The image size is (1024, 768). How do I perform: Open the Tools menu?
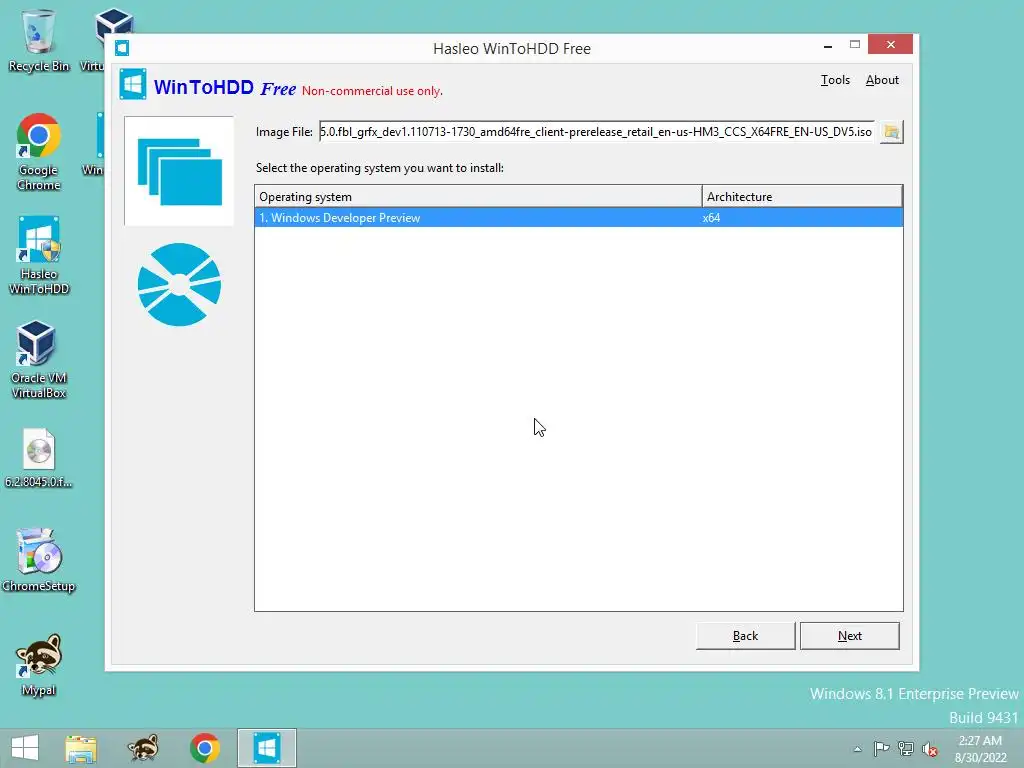[x=835, y=80]
